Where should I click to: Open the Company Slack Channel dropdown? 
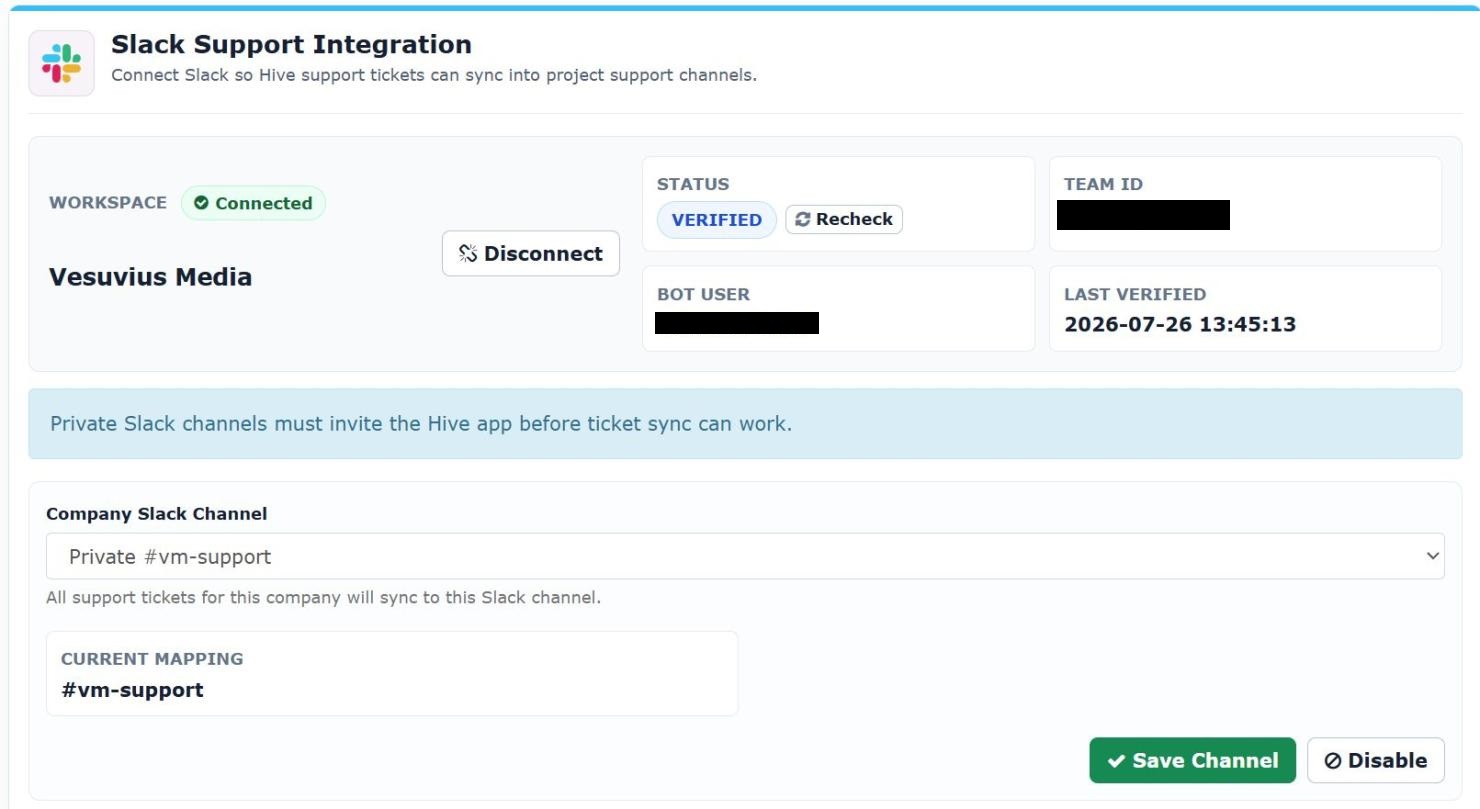(745, 556)
